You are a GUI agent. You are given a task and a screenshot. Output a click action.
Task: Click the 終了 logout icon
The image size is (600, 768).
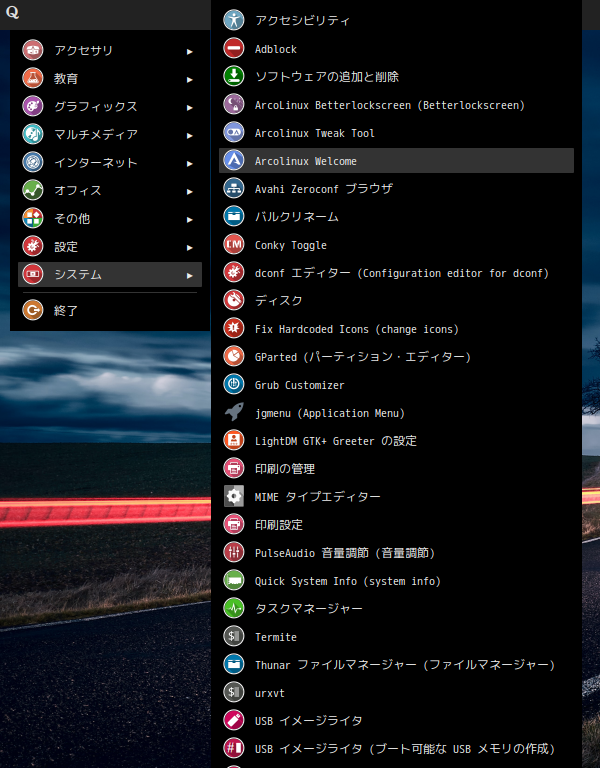pos(33,310)
